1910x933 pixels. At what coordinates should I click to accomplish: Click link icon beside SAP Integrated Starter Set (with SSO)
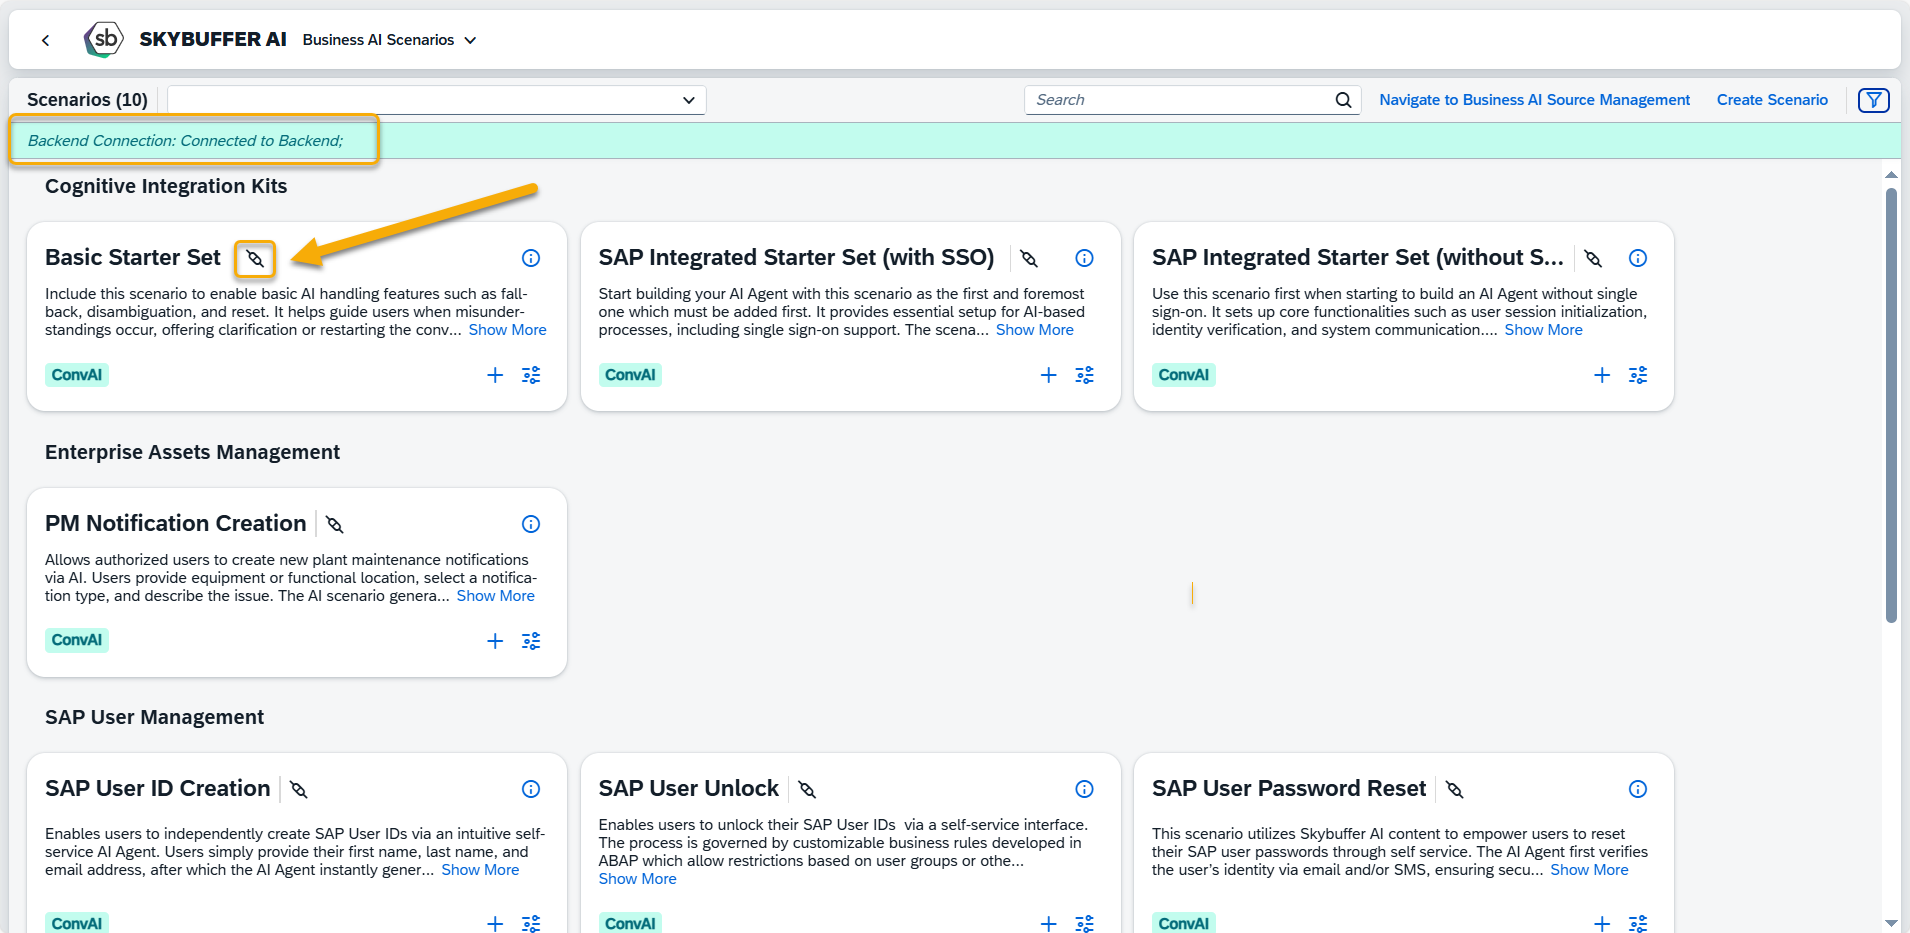[1029, 259]
